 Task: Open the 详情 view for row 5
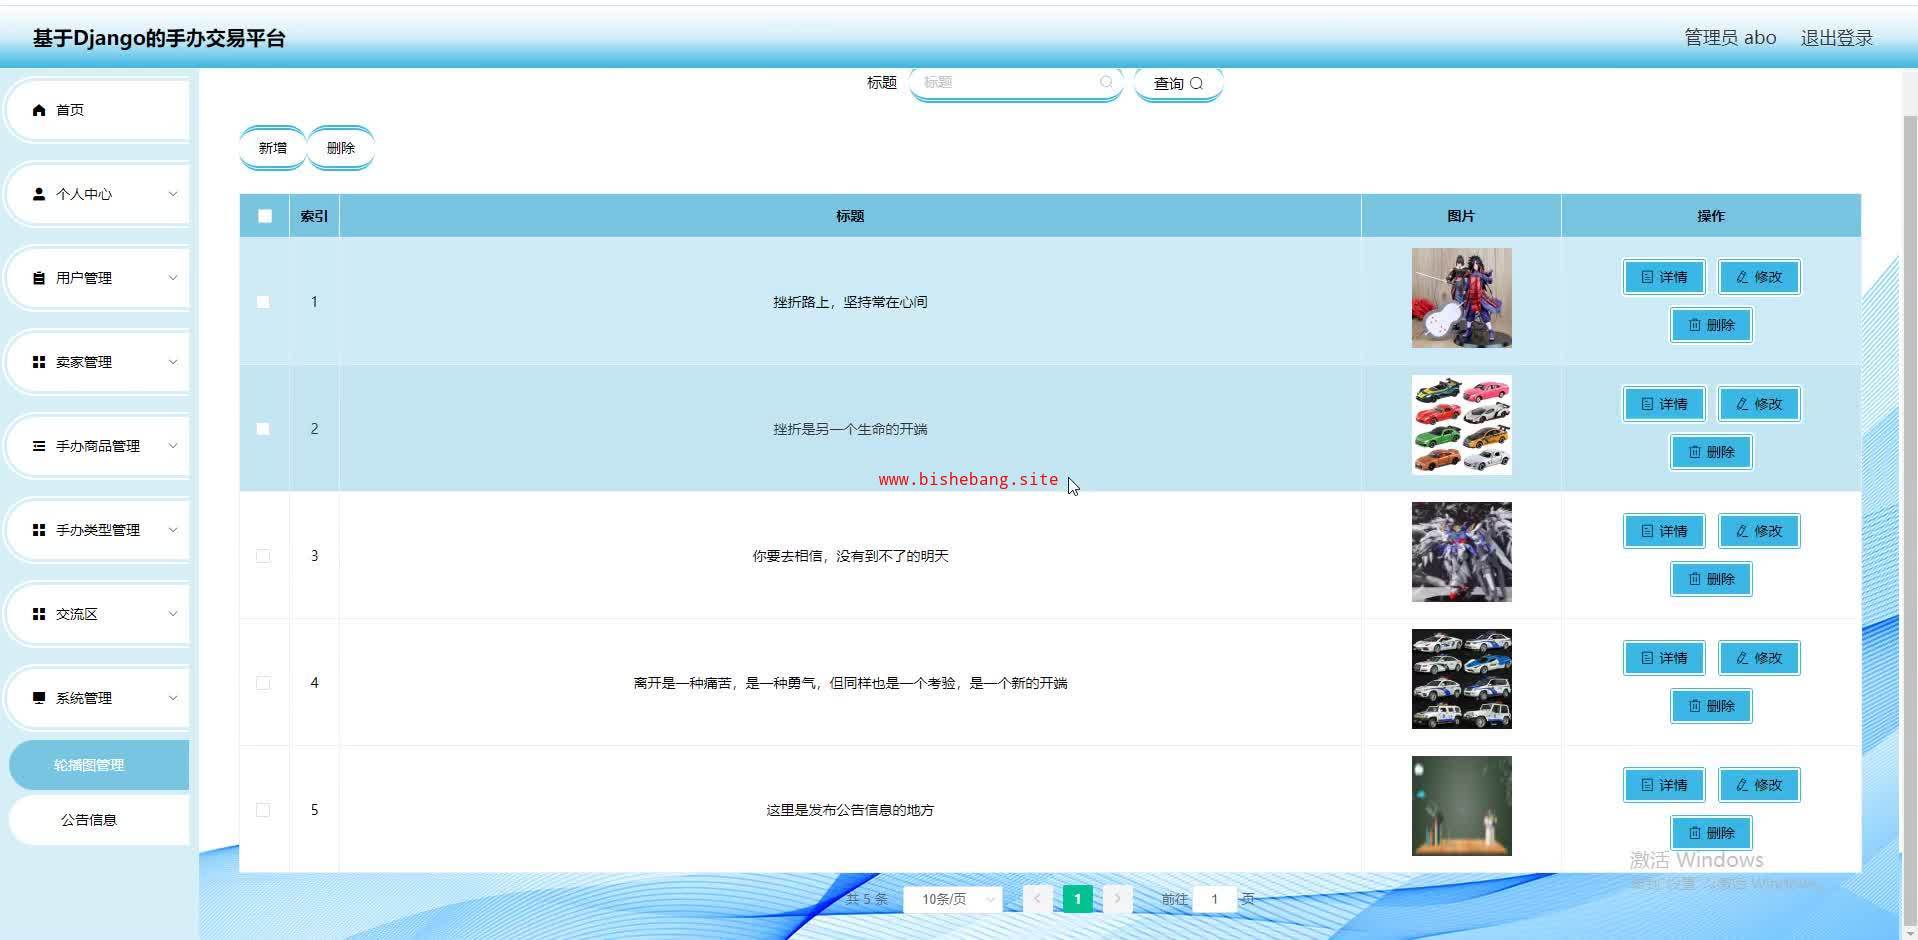tap(1664, 785)
